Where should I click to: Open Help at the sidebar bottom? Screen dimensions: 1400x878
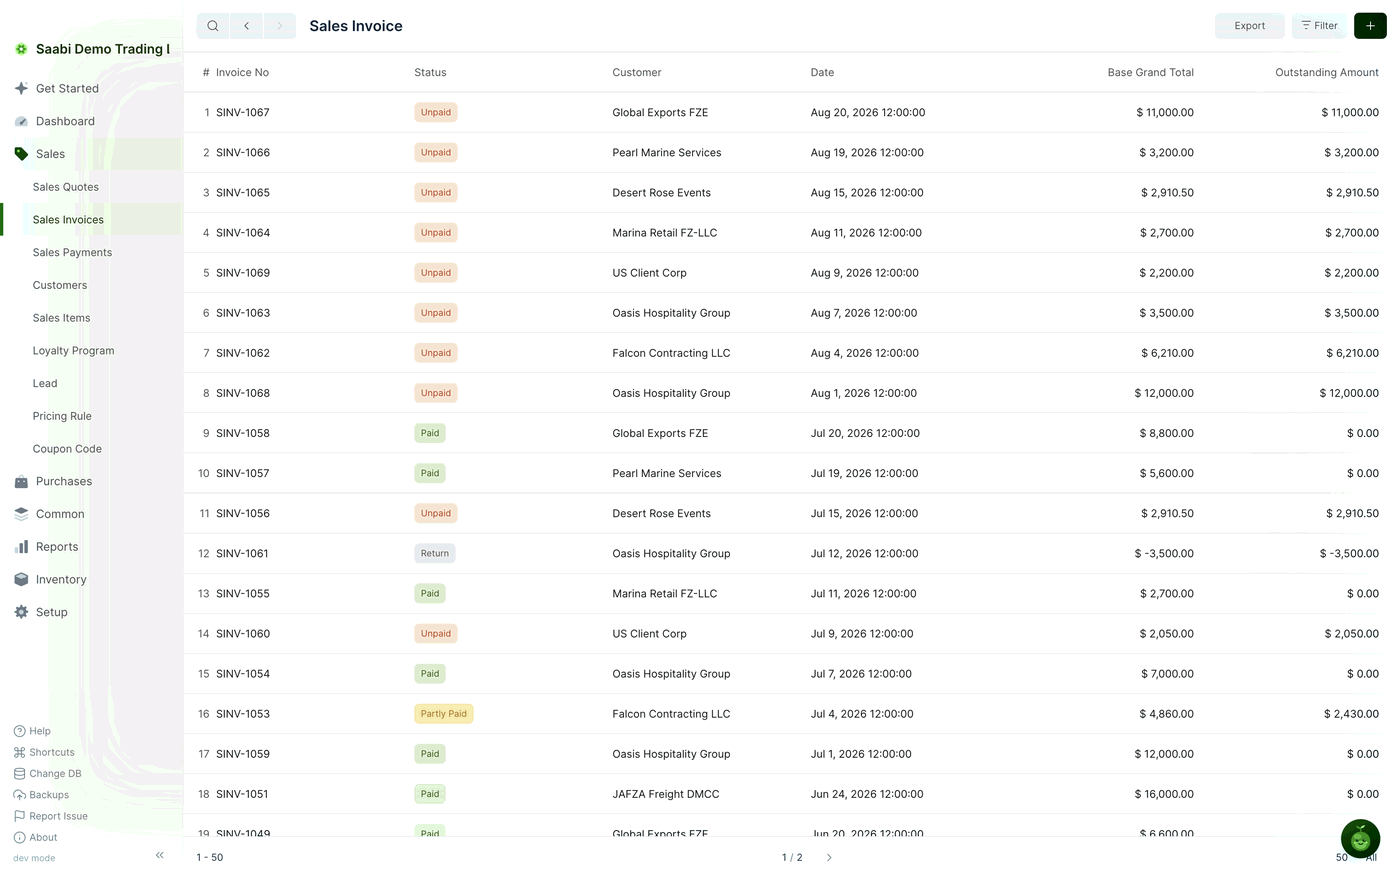click(32, 731)
